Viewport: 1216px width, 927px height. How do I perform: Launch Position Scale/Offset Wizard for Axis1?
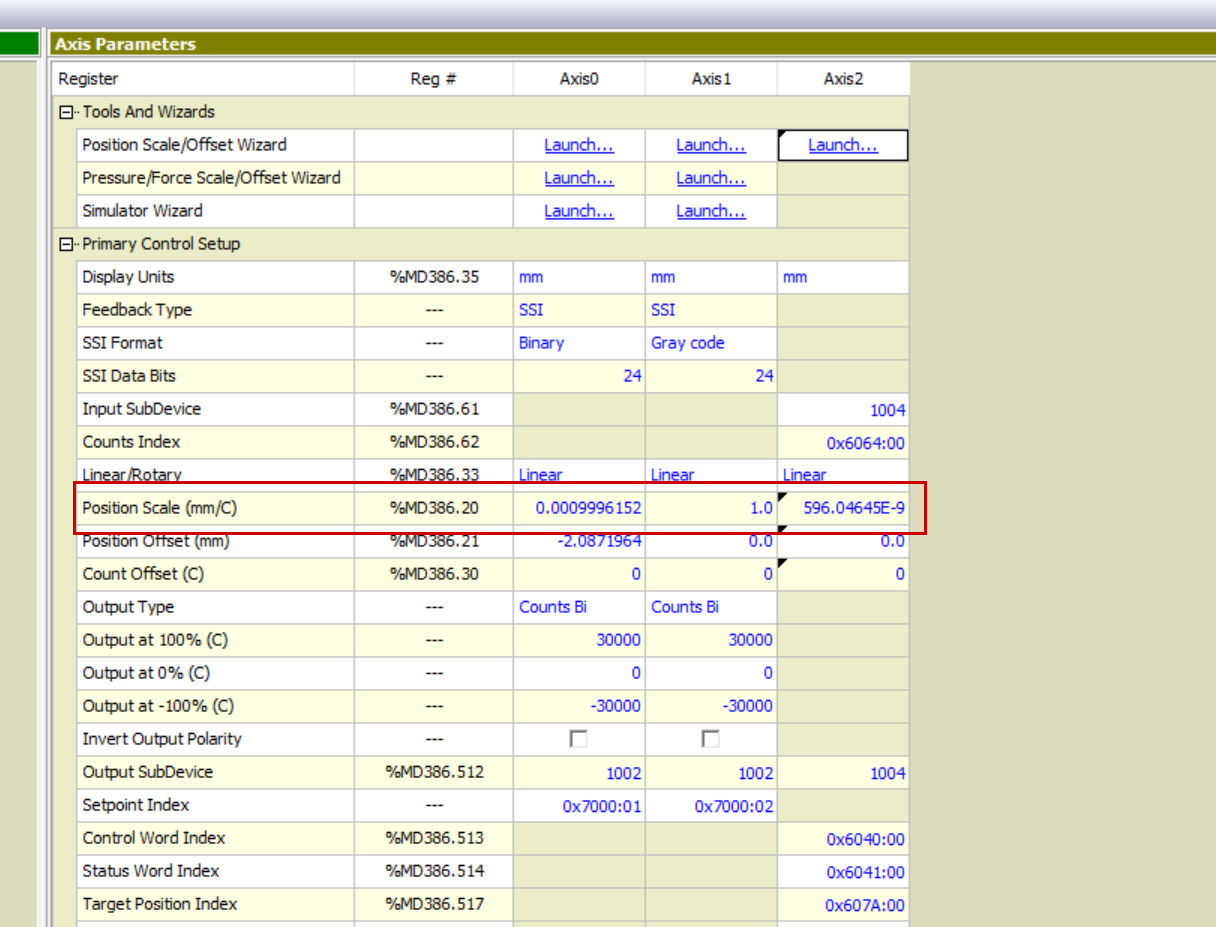pos(711,145)
